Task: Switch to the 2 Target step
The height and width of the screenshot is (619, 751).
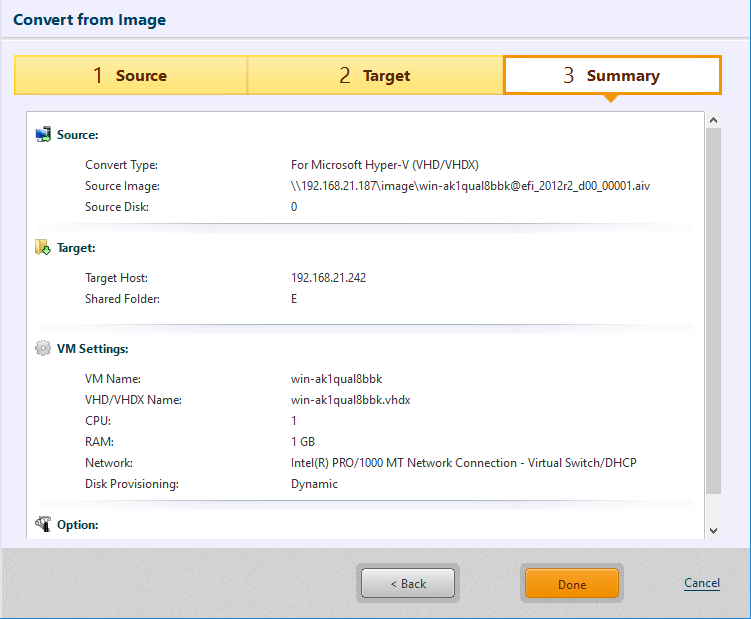Action: coord(375,76)
